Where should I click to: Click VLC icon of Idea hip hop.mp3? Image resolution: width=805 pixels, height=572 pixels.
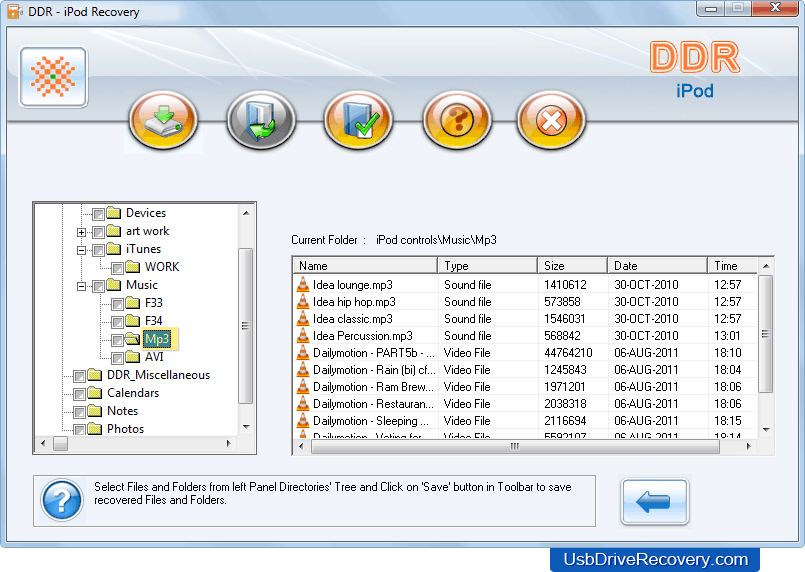pyautogui.click(x=303, y=301)
